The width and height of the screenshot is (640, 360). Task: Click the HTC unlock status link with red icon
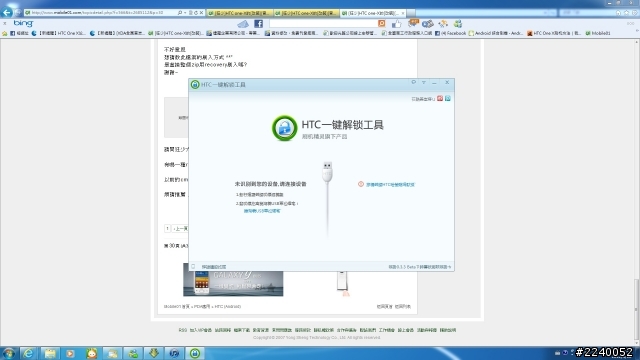tap(390, 184)
